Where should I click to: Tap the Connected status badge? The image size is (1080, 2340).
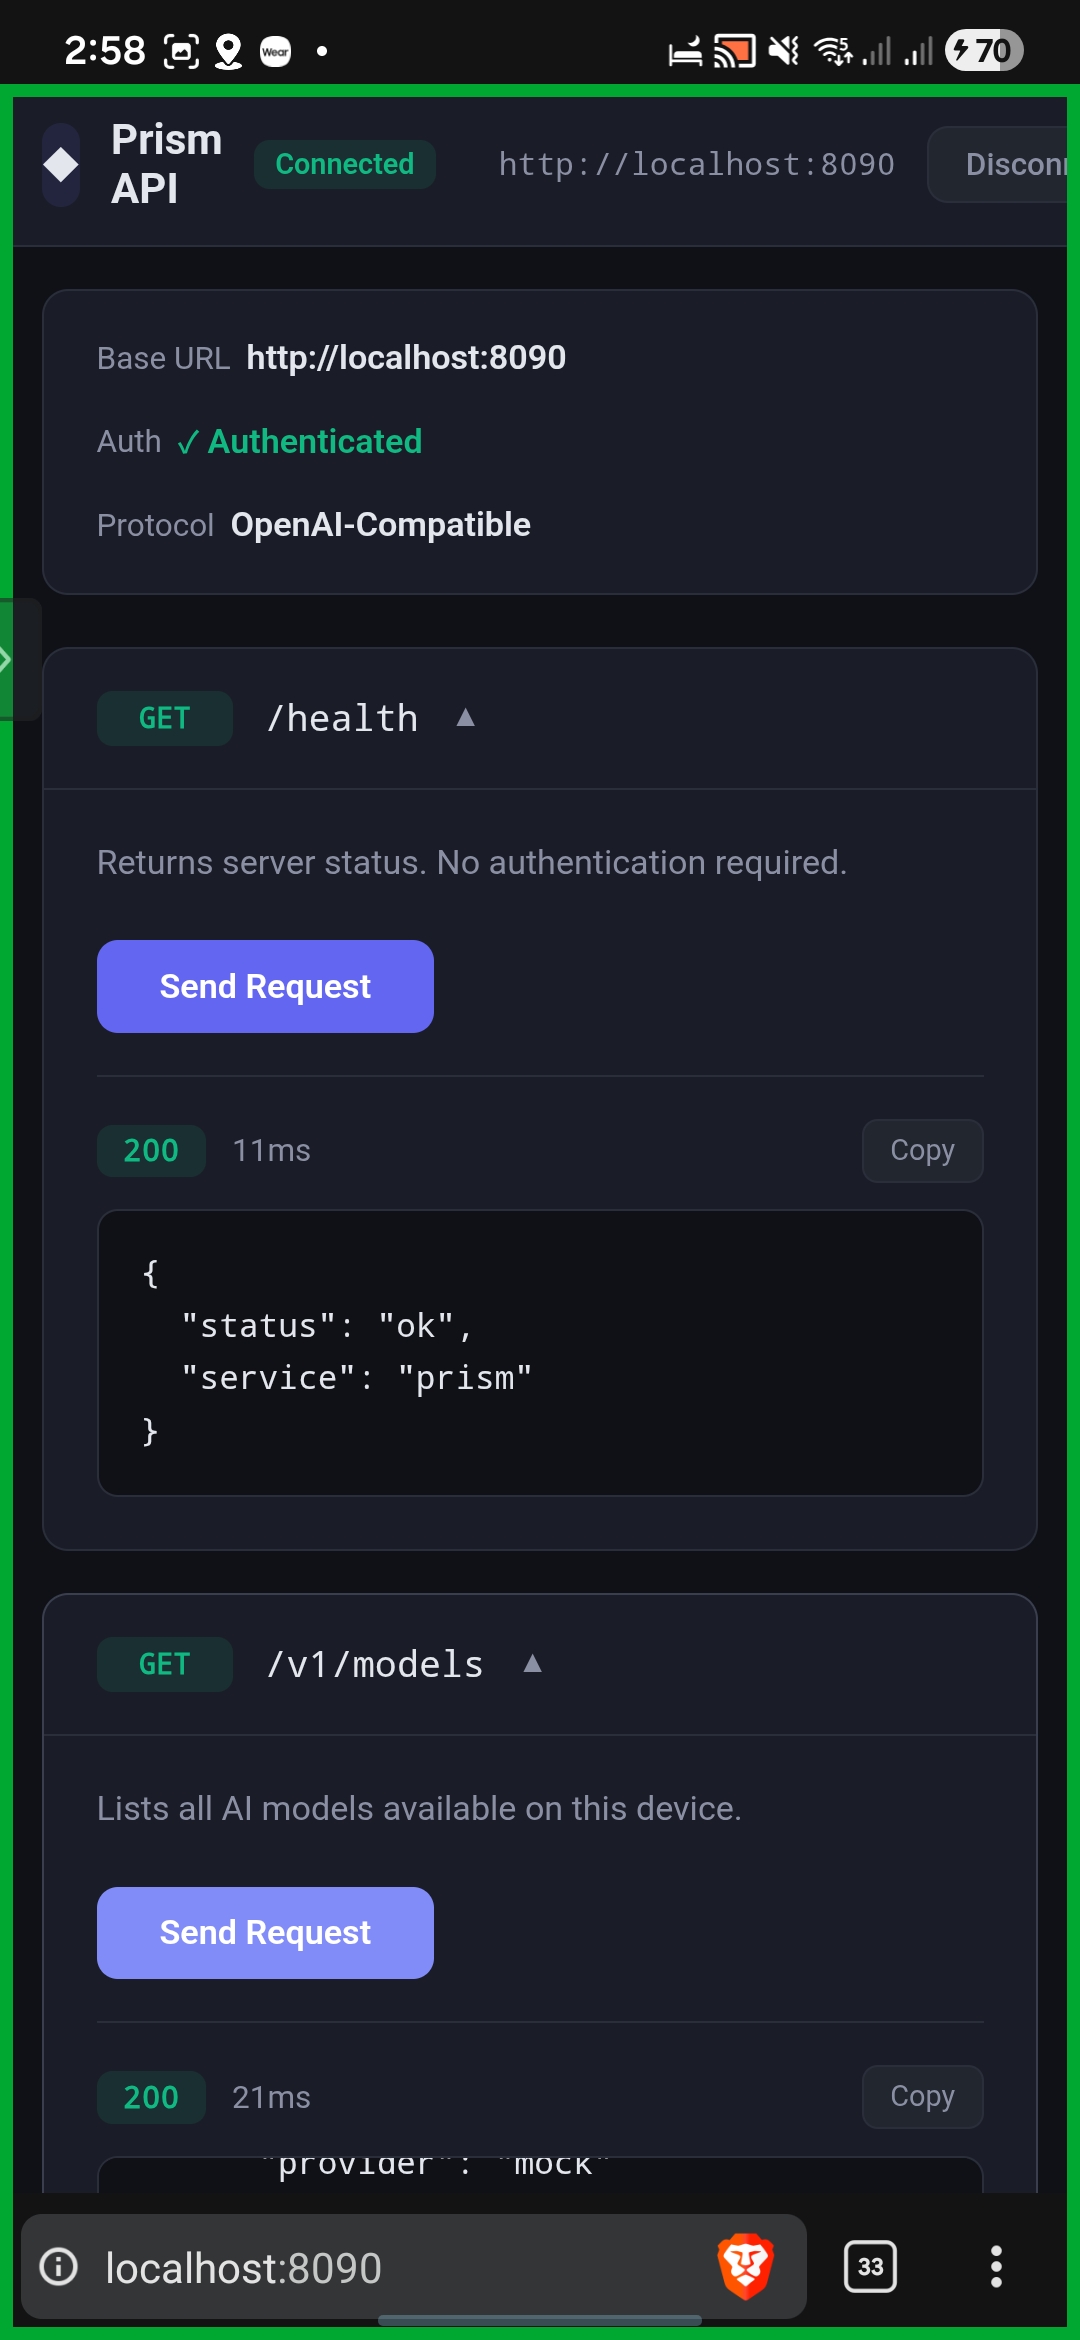pyautogui.click(x=344, y=164)
